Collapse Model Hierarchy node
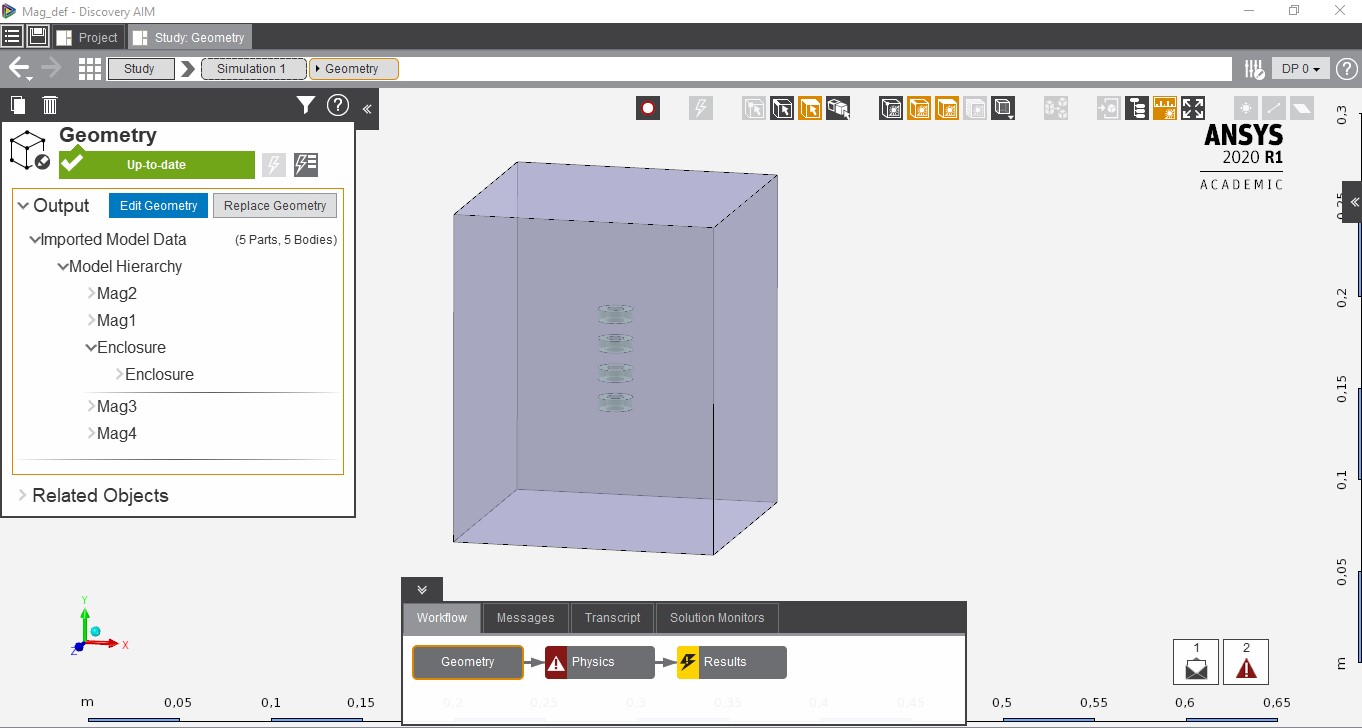Viewport: 1362px width, 728px height. [63, 267]
